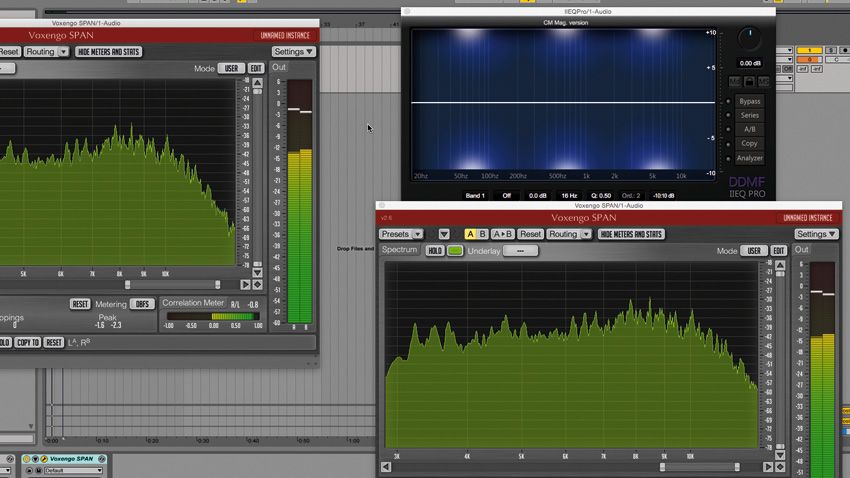This screenshot has width=850, height=478.
Task: Click RESET next to COPY TO
Action: click(54, 343)
